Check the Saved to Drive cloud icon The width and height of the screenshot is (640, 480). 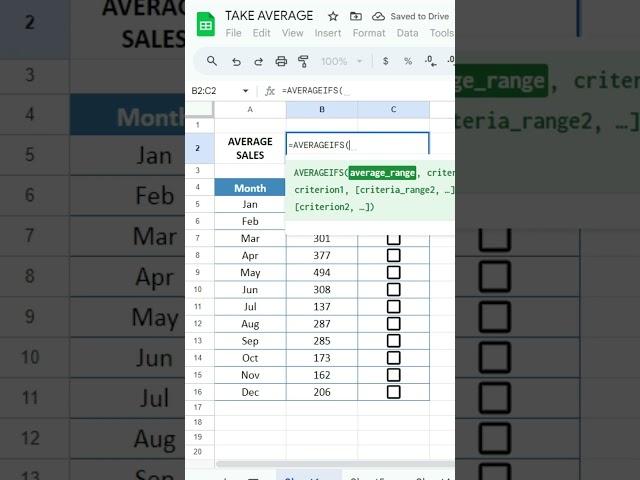(x=378, y=16)
